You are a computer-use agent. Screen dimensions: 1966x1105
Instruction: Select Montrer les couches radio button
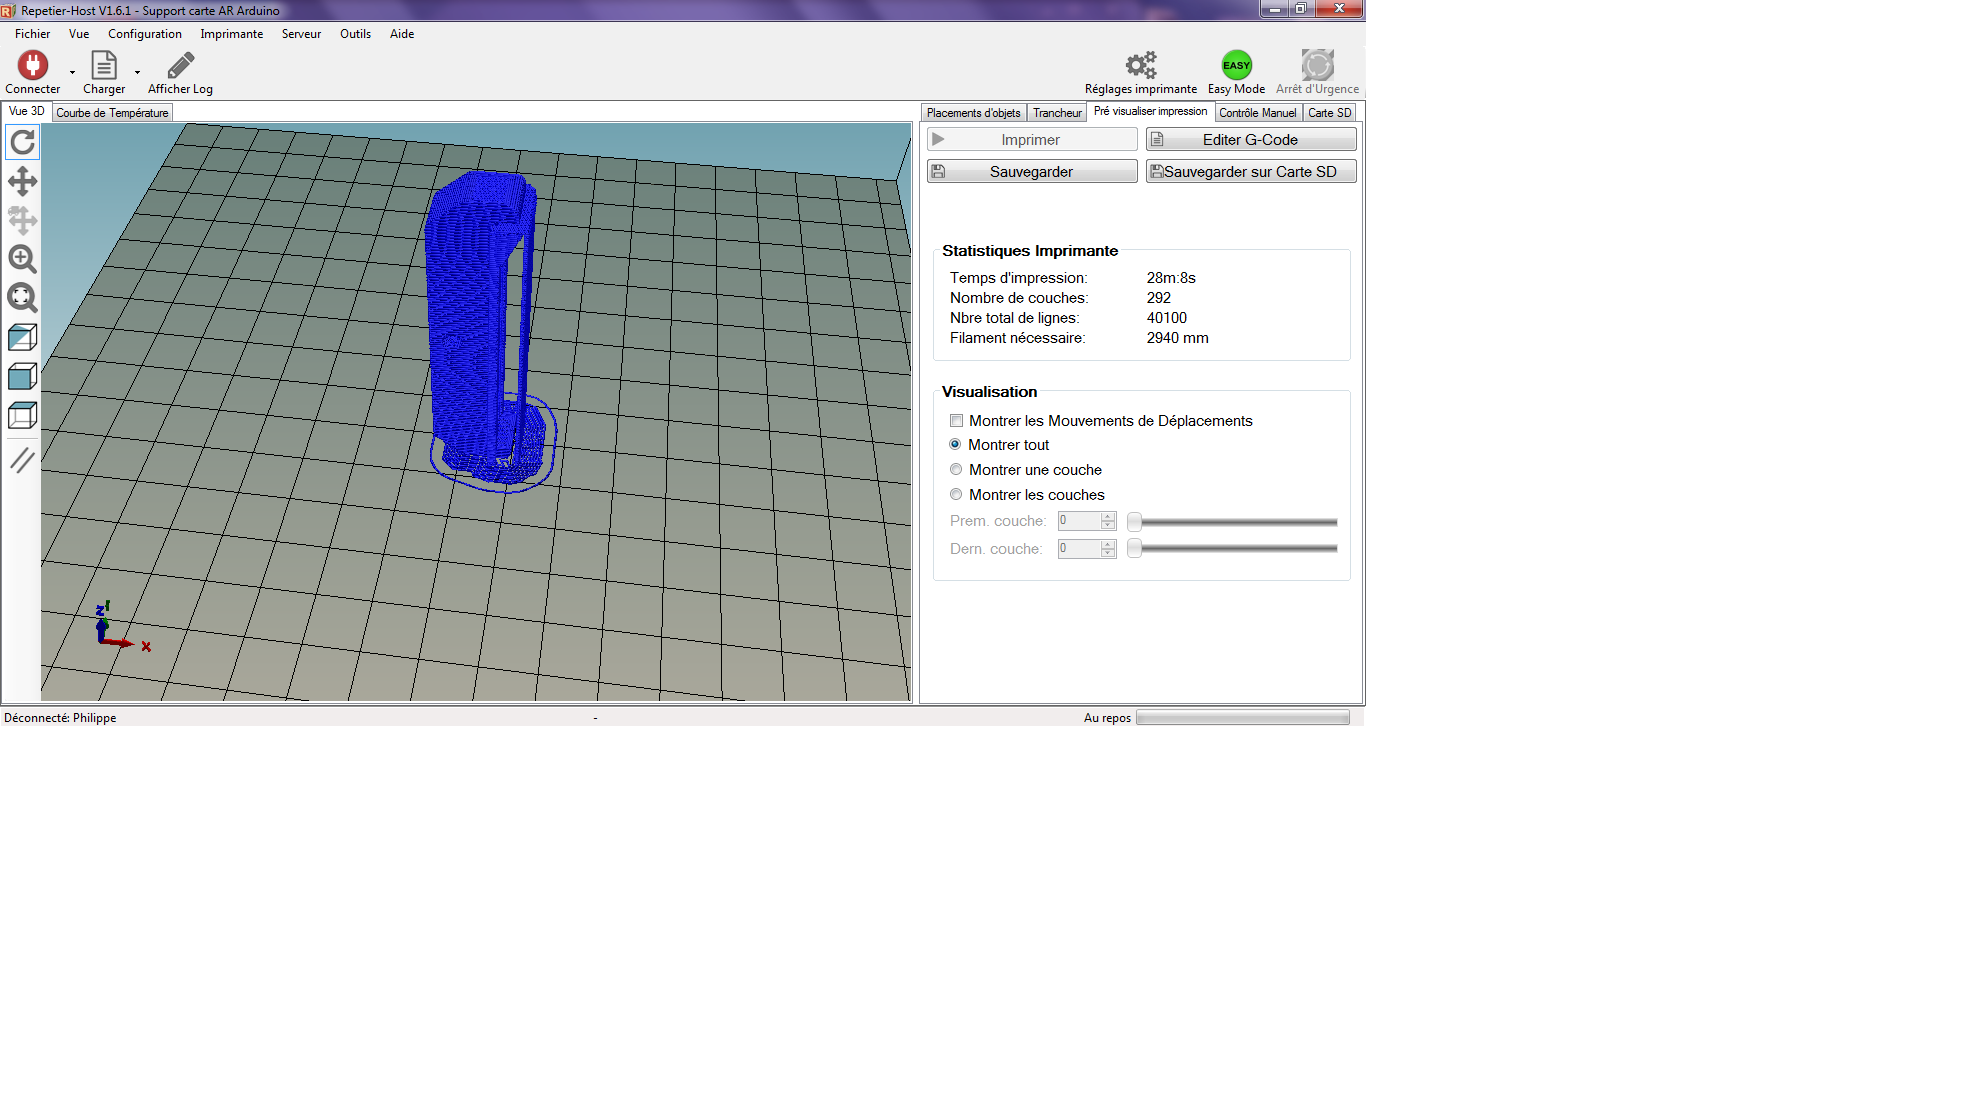tap(956, 495)
